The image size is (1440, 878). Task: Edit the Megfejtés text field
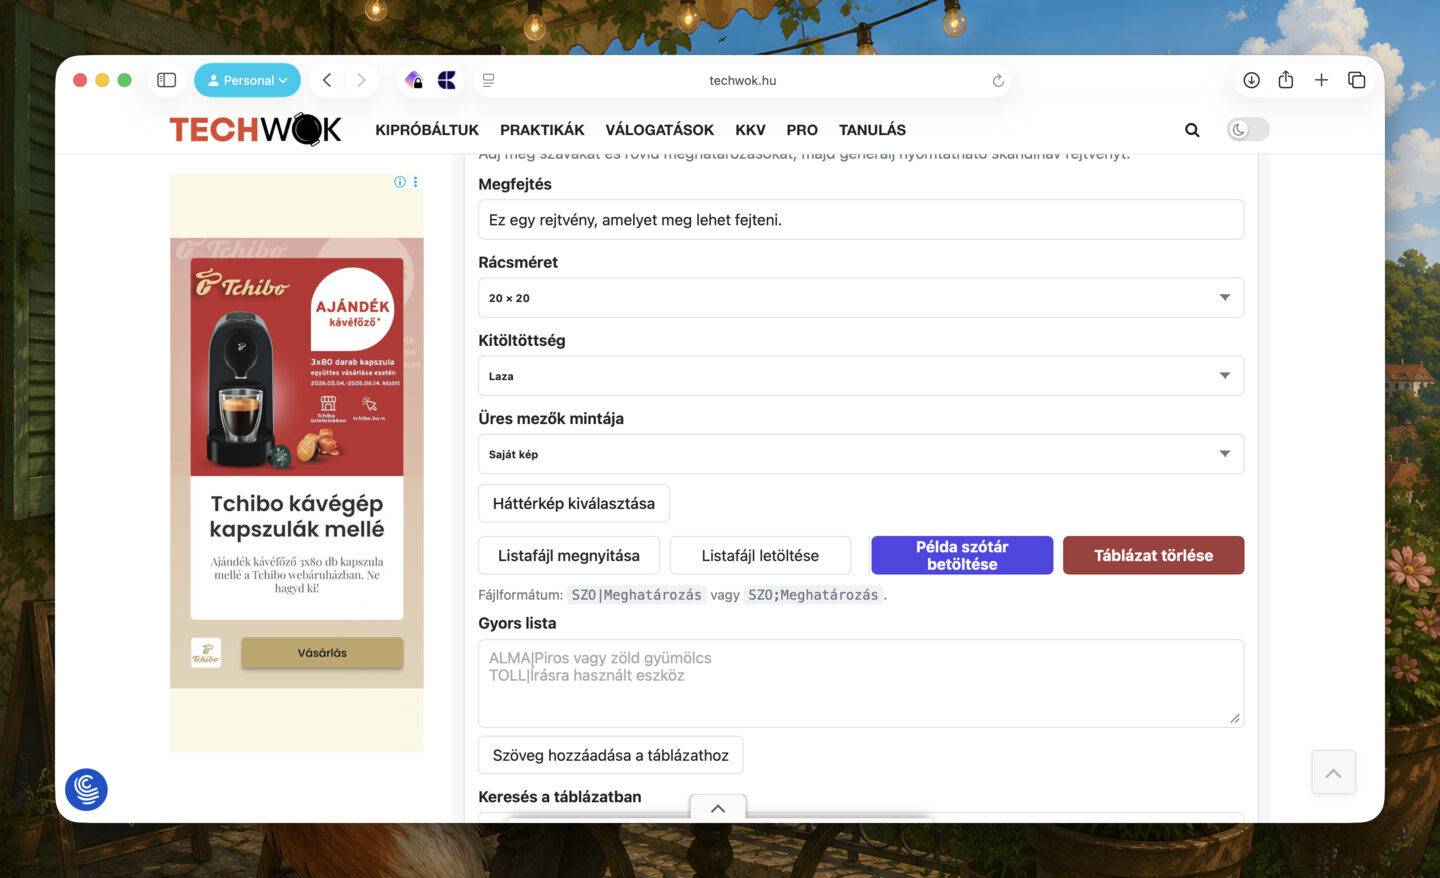pos(861,220)
